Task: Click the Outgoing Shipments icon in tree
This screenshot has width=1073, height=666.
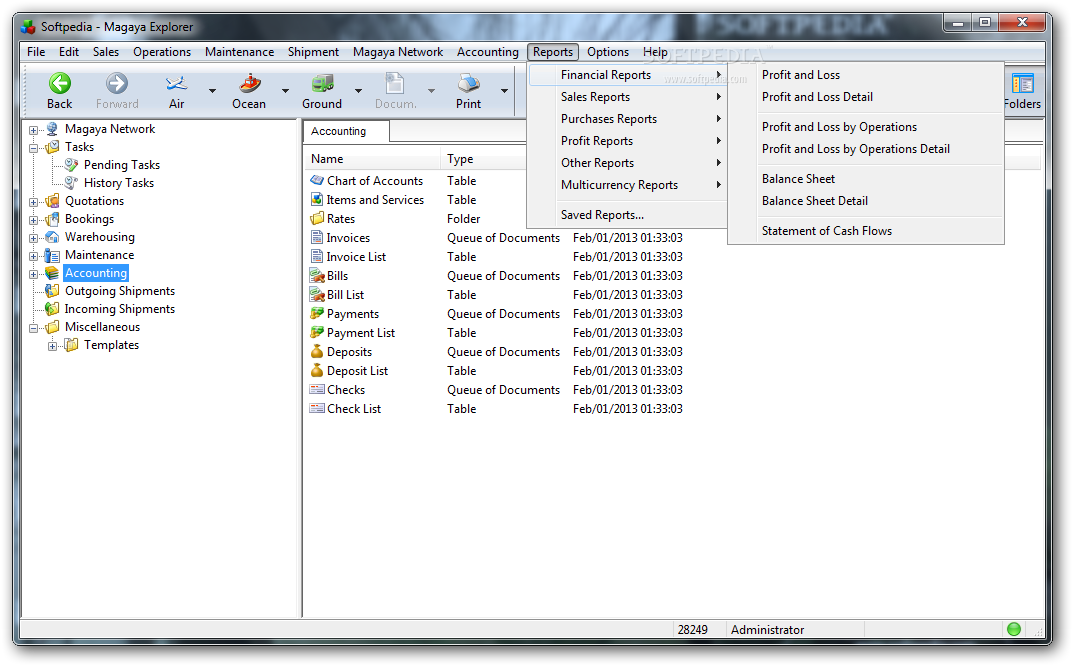Action: [x=52, y=291]
